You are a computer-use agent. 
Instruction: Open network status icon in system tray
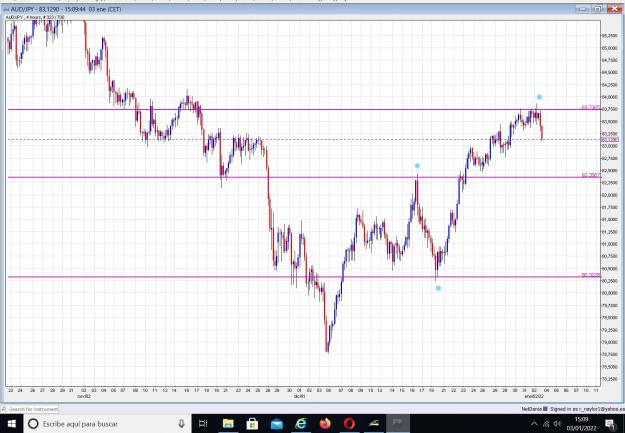pos(546,424)
